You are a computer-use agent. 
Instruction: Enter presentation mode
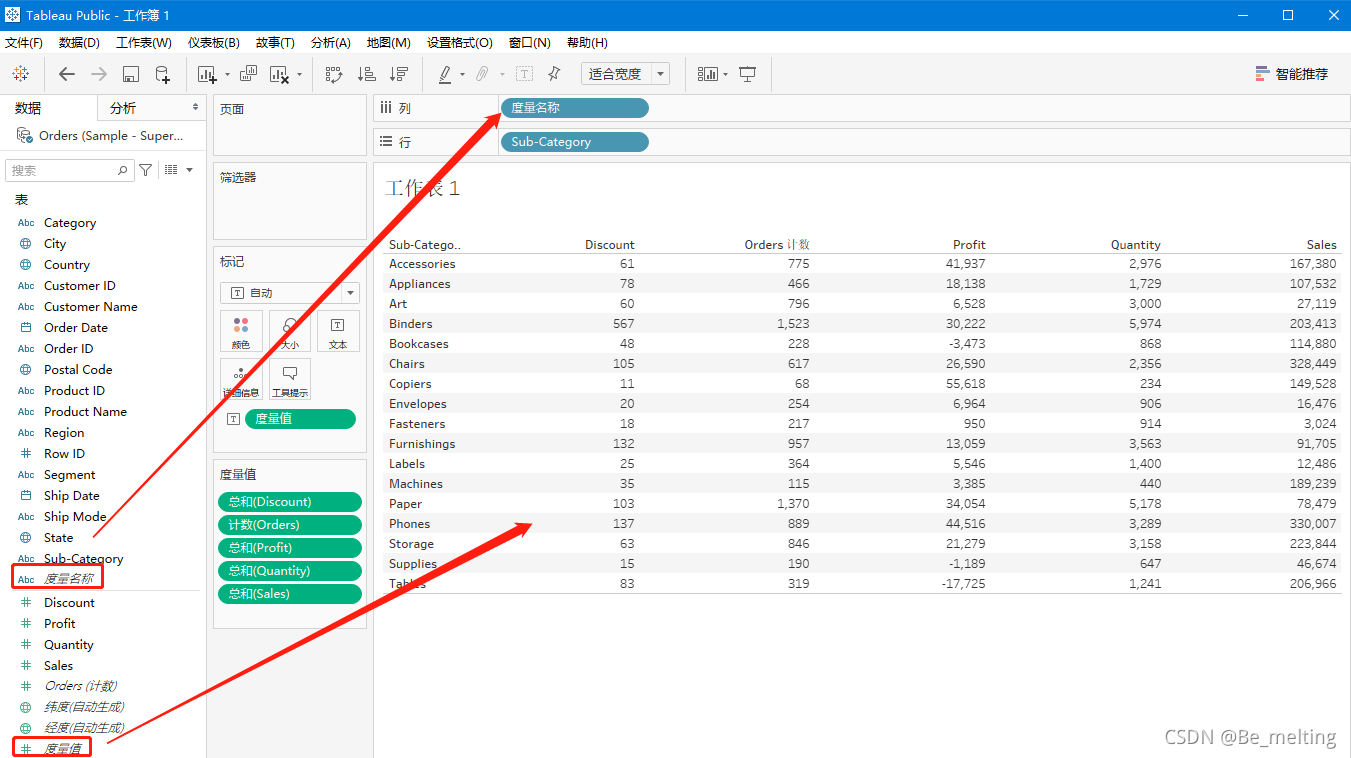747,74
